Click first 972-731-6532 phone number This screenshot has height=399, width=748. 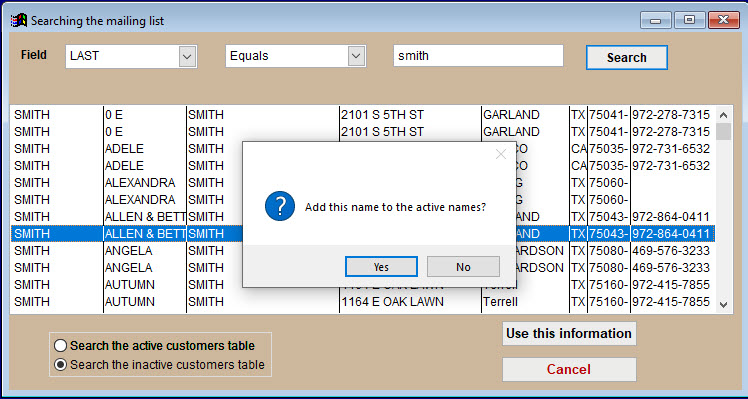(x=671, y=148)
